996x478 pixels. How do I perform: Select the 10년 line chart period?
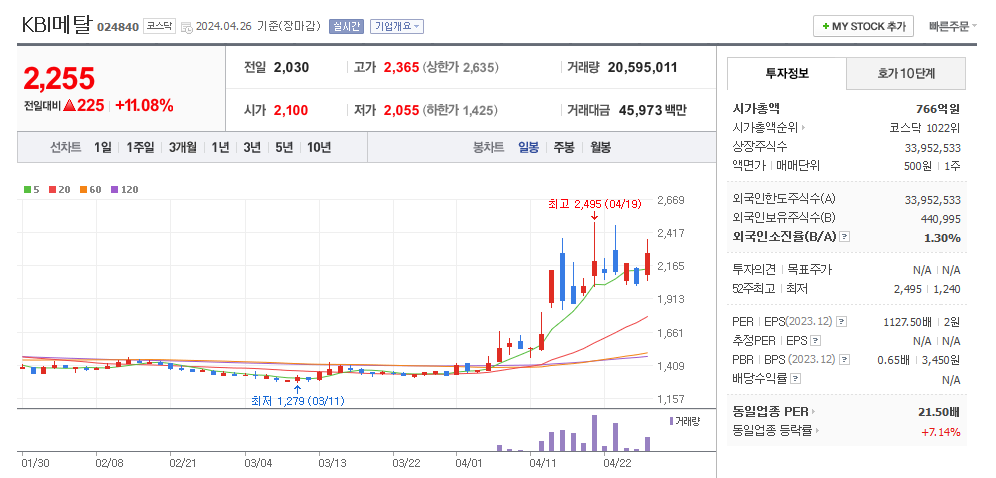[x=319, y=147]
